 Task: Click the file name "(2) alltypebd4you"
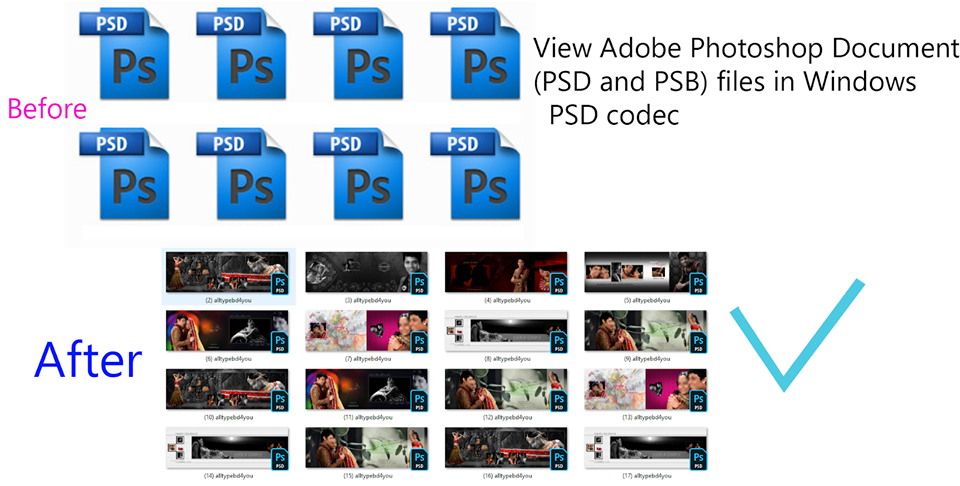pos(229,301)
